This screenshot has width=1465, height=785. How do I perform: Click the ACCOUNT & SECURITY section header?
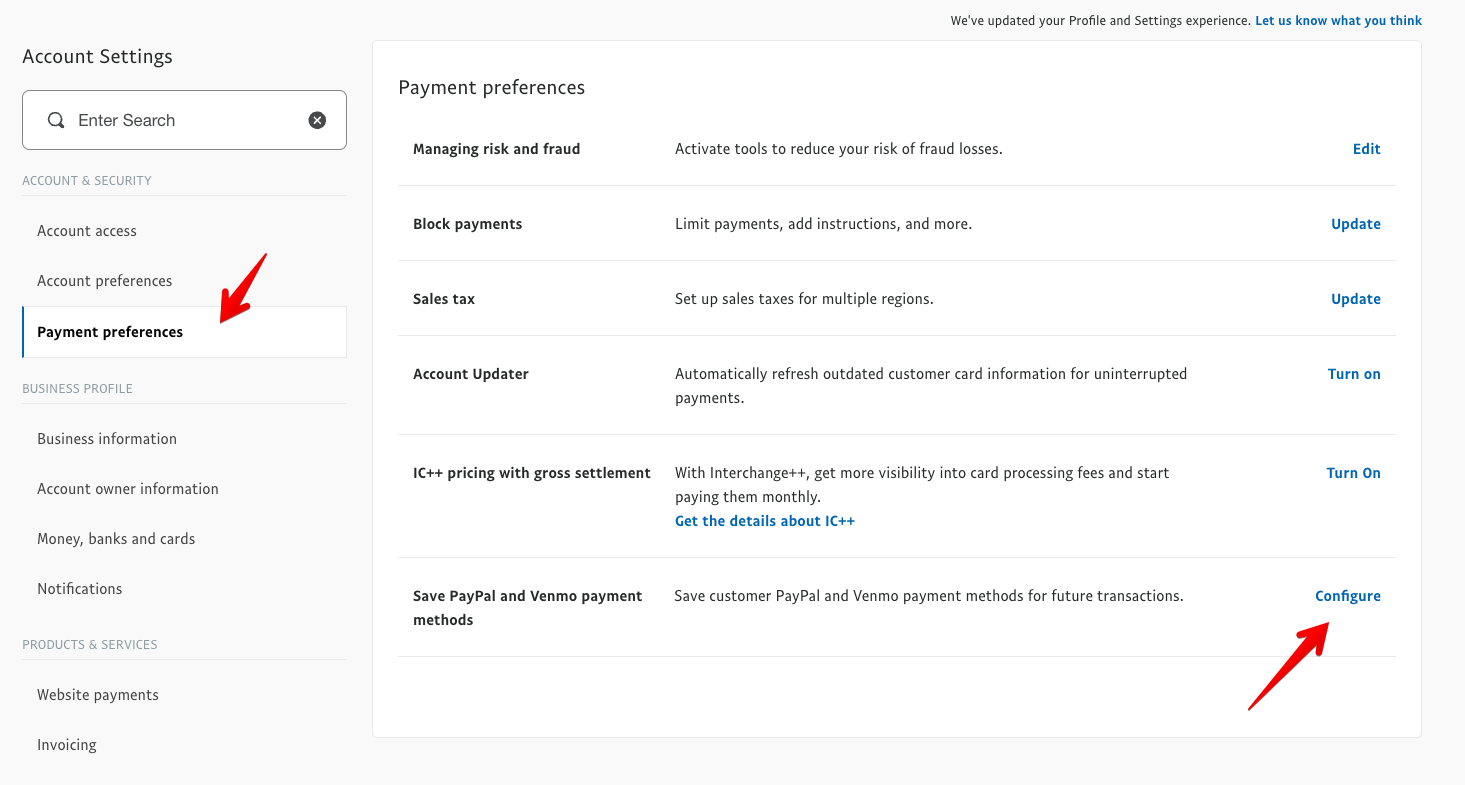(x=87, y=181)
